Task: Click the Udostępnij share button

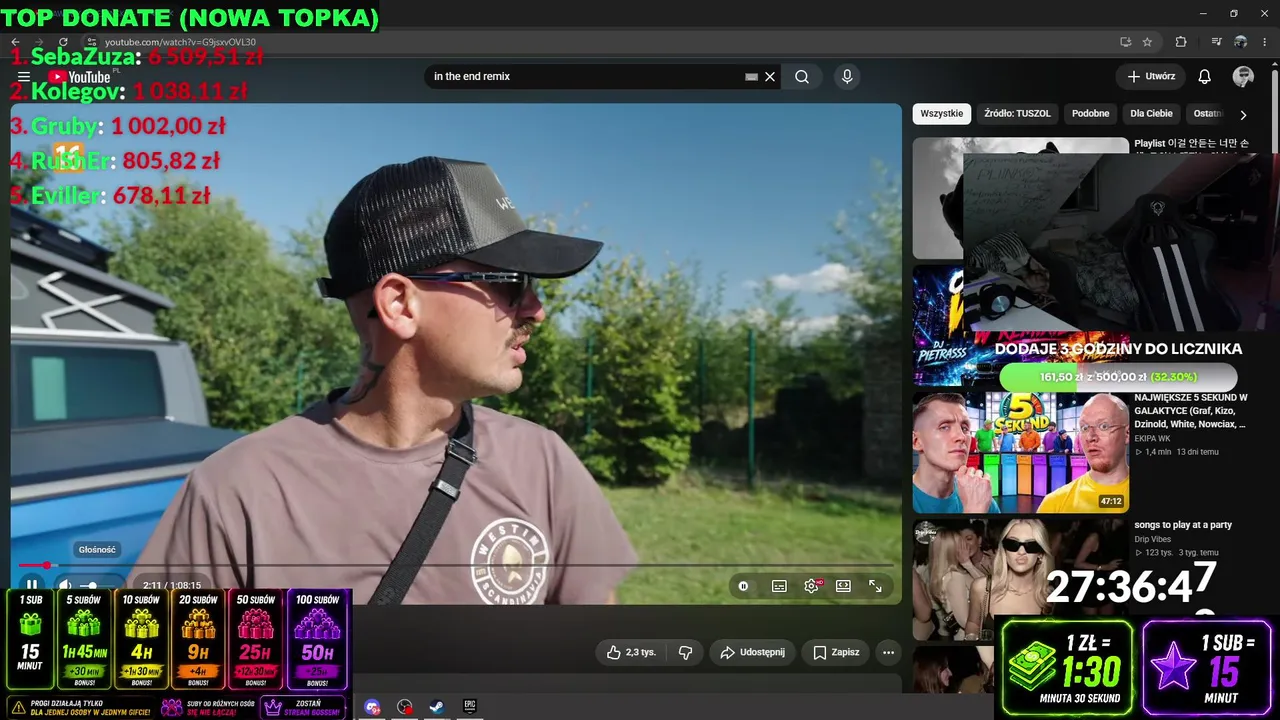Action: [752, 652]
